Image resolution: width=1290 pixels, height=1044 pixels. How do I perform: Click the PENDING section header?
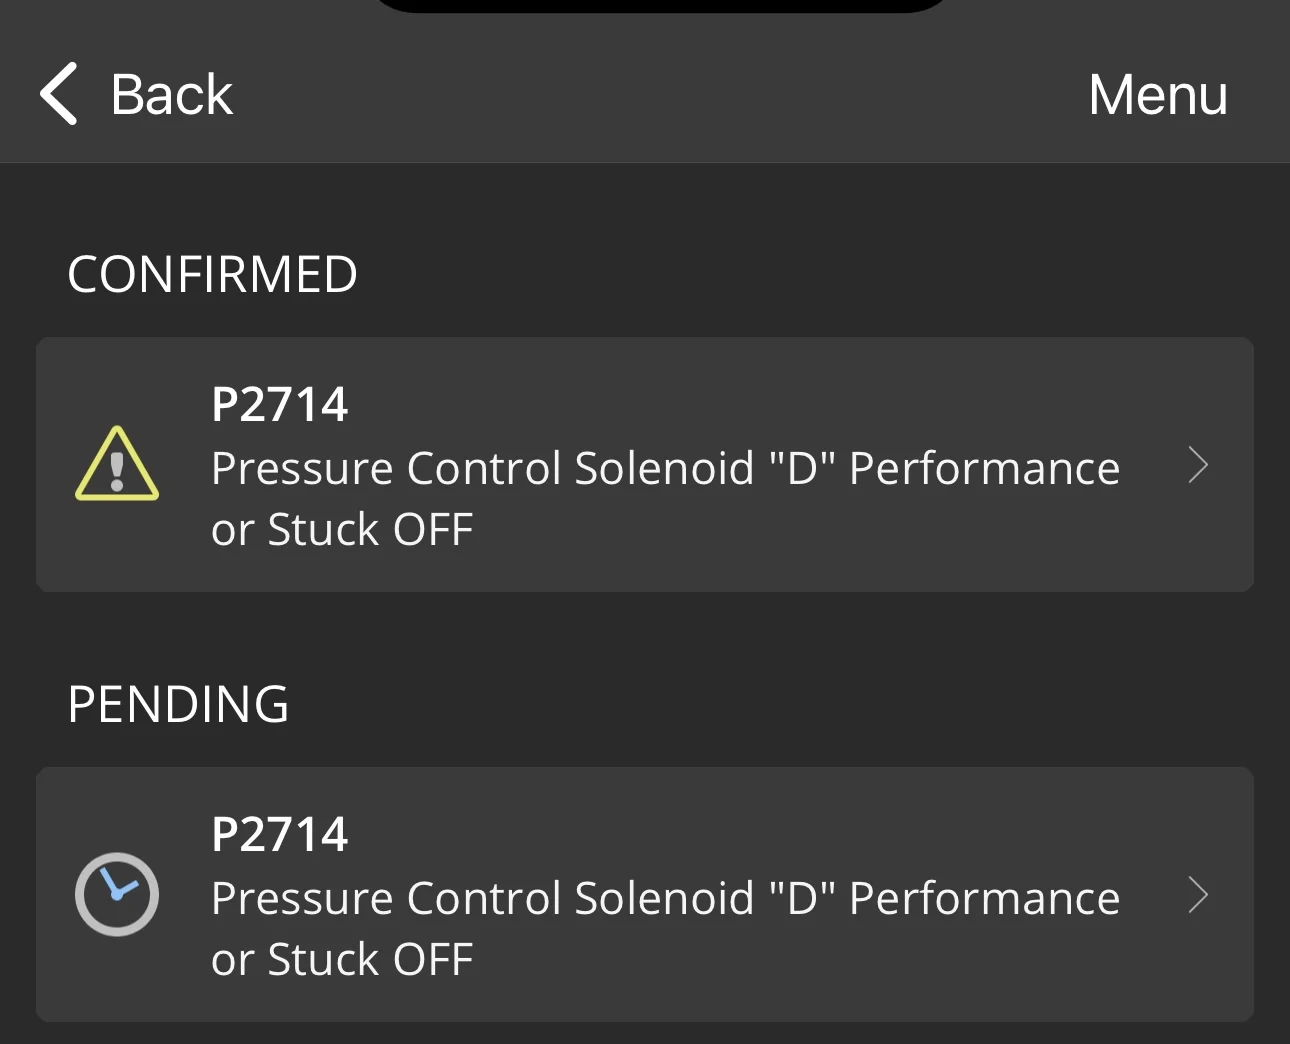178,705
